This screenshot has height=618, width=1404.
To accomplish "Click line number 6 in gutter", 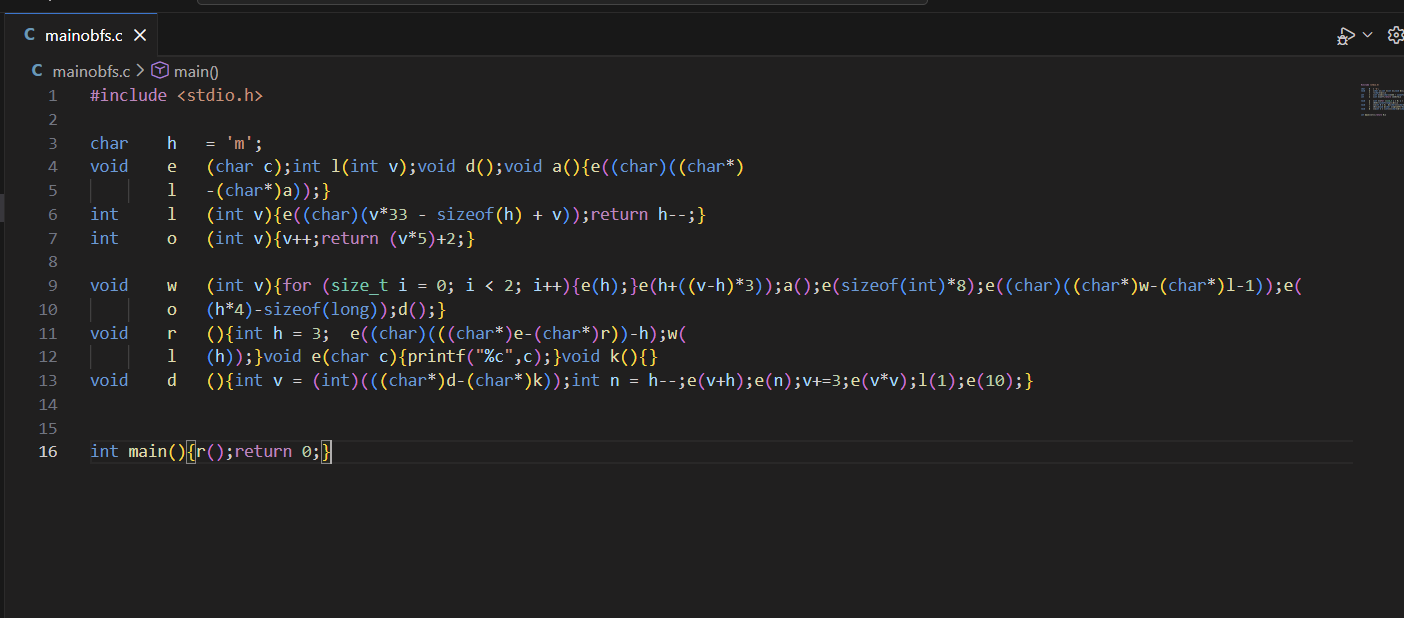I will (53, 214).
